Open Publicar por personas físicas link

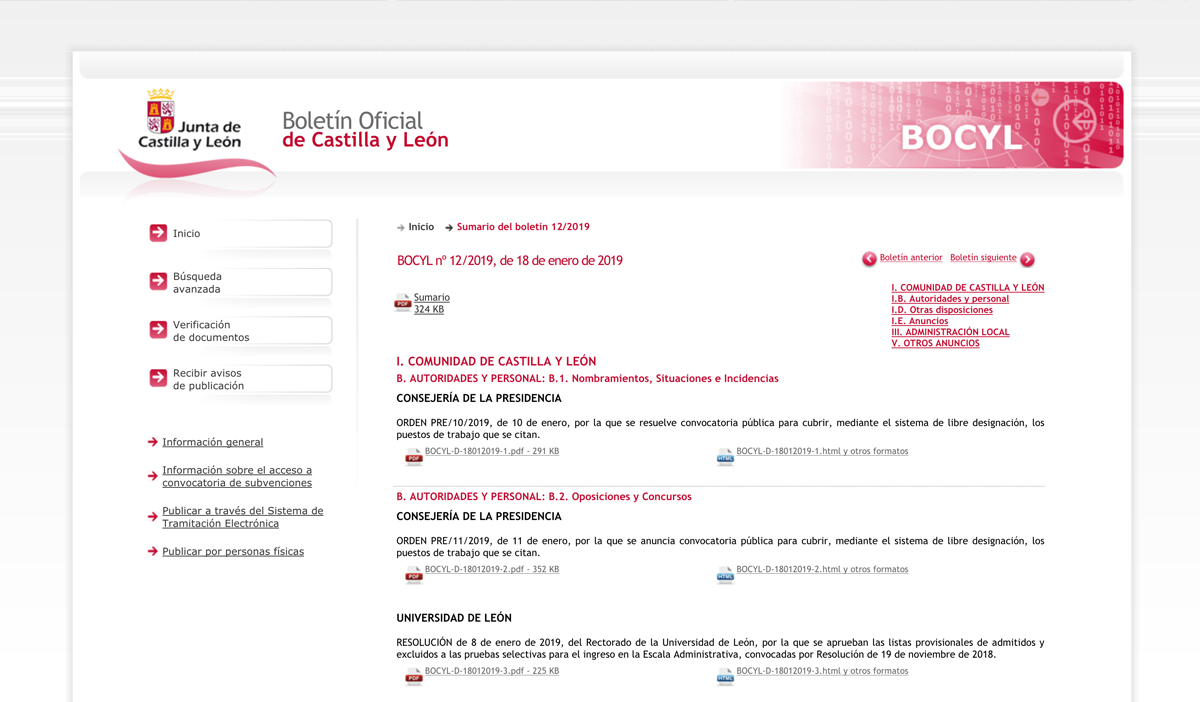pos(233,552)
